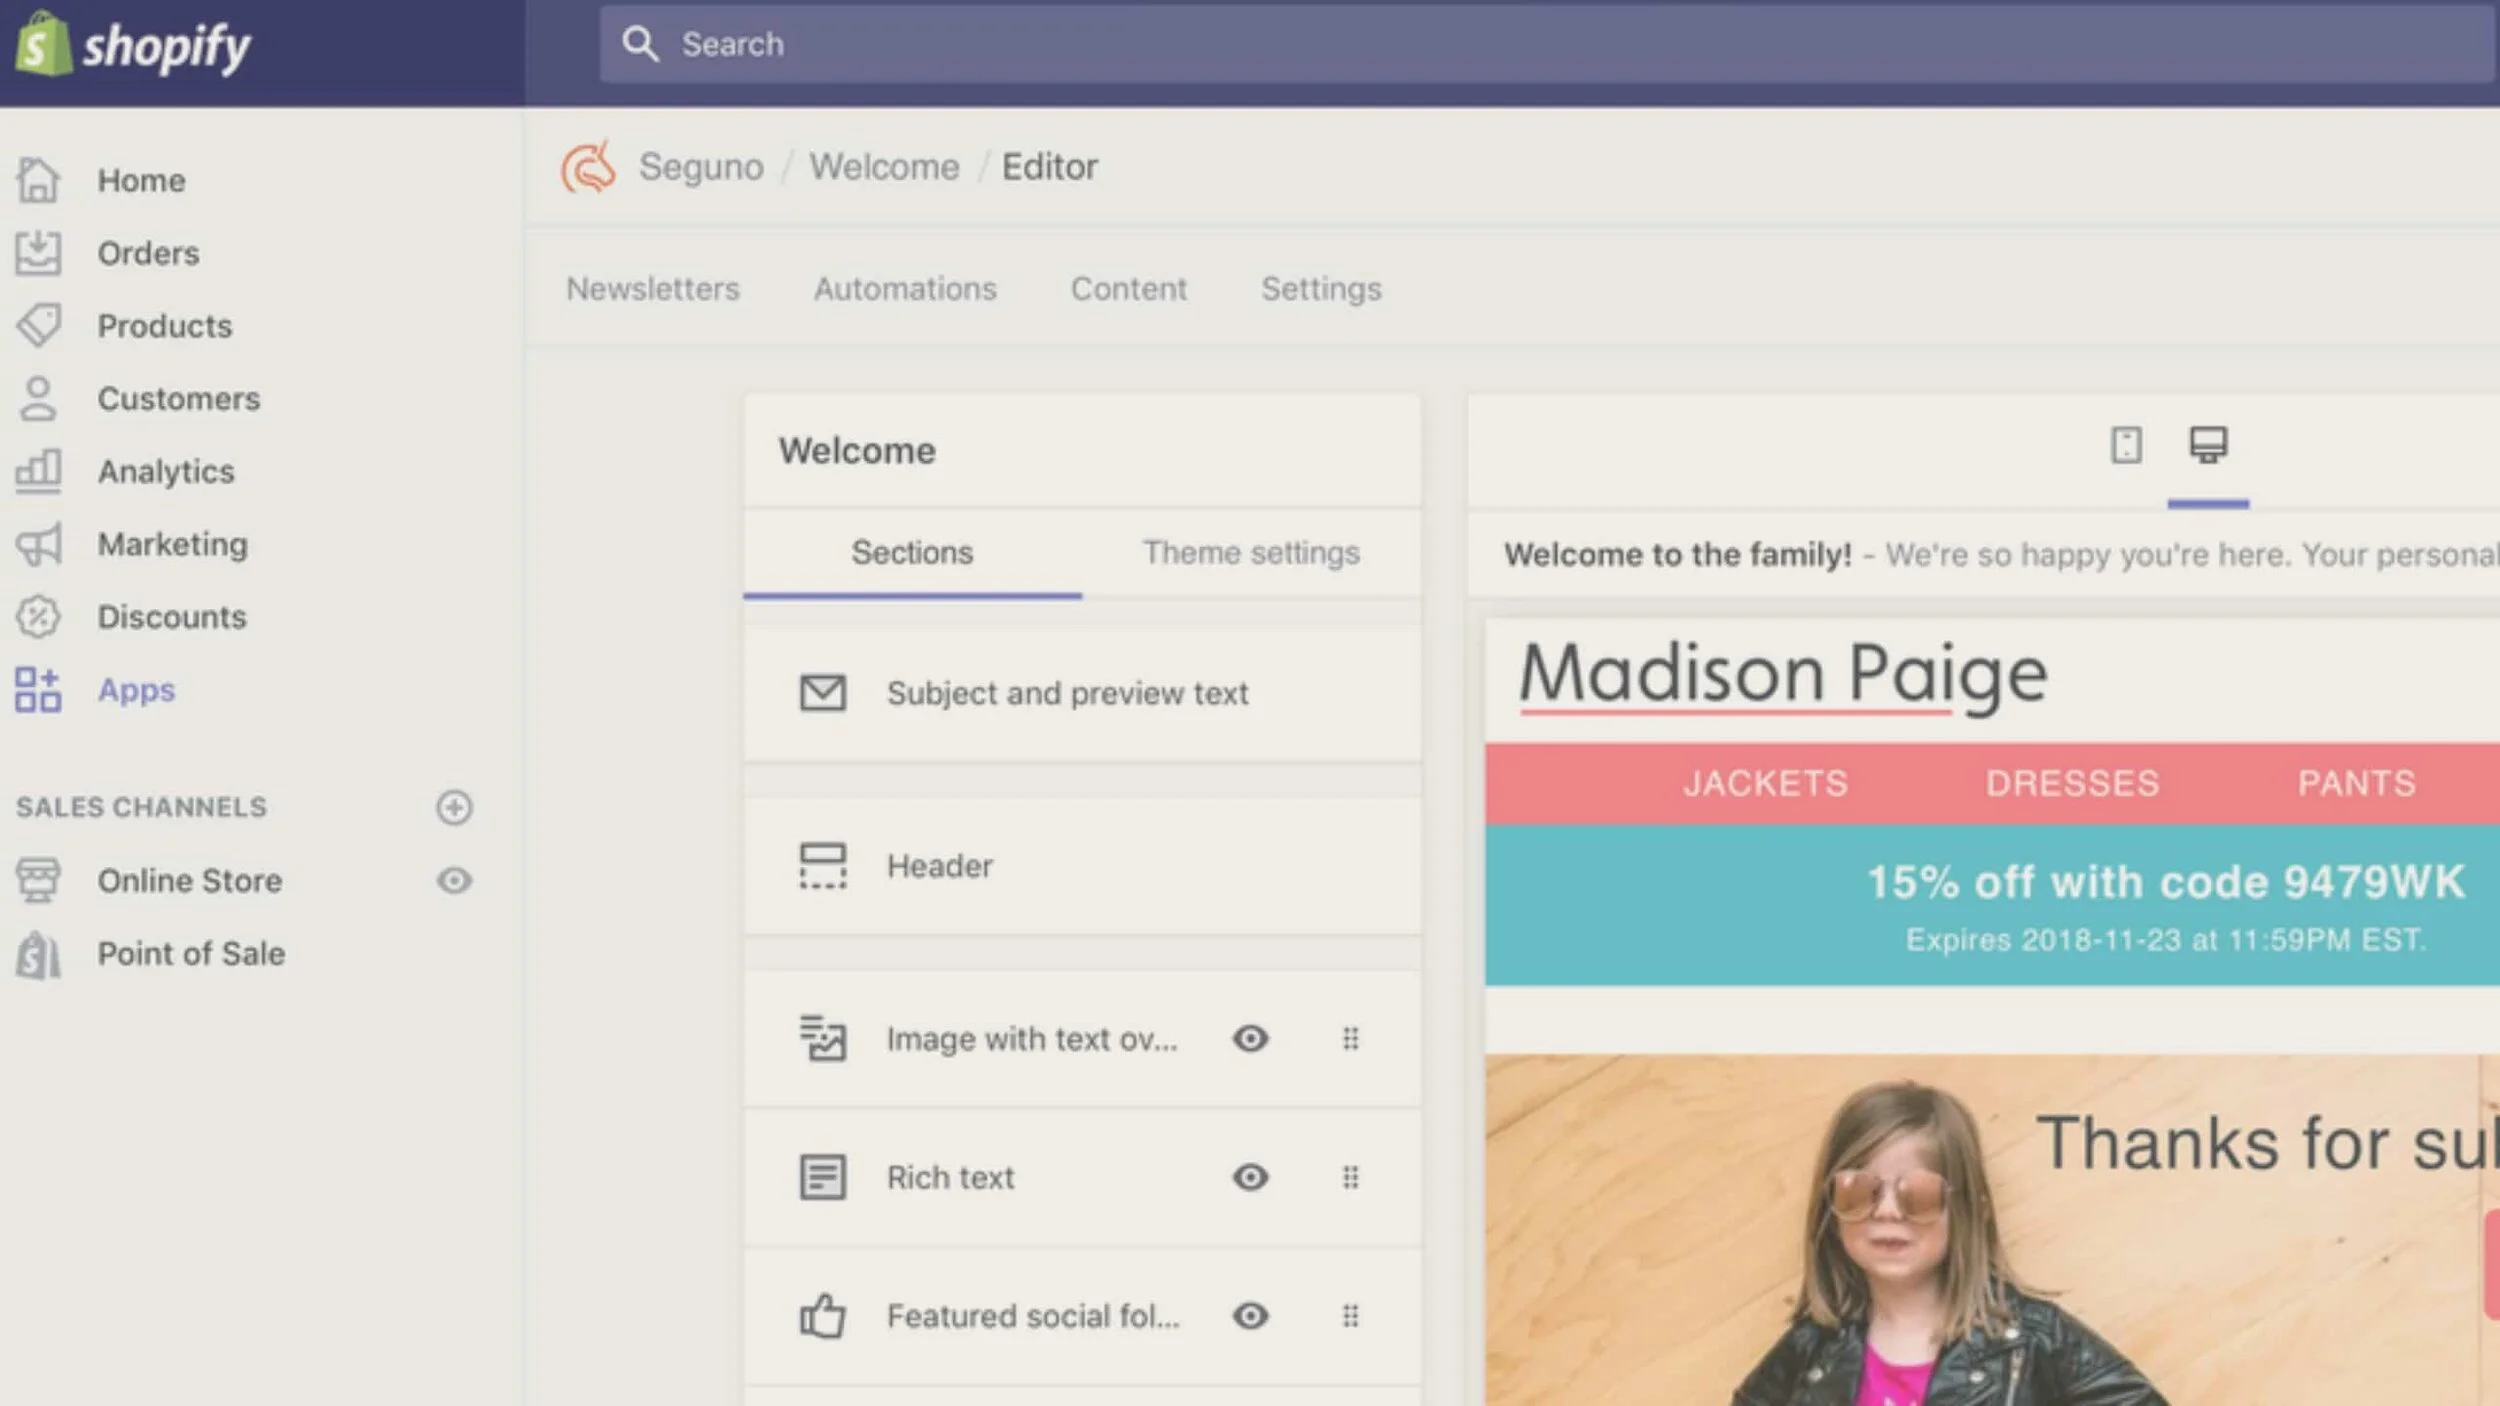Open the Header section settings
Screen dimensions: 2500x1406
[939, 866]
